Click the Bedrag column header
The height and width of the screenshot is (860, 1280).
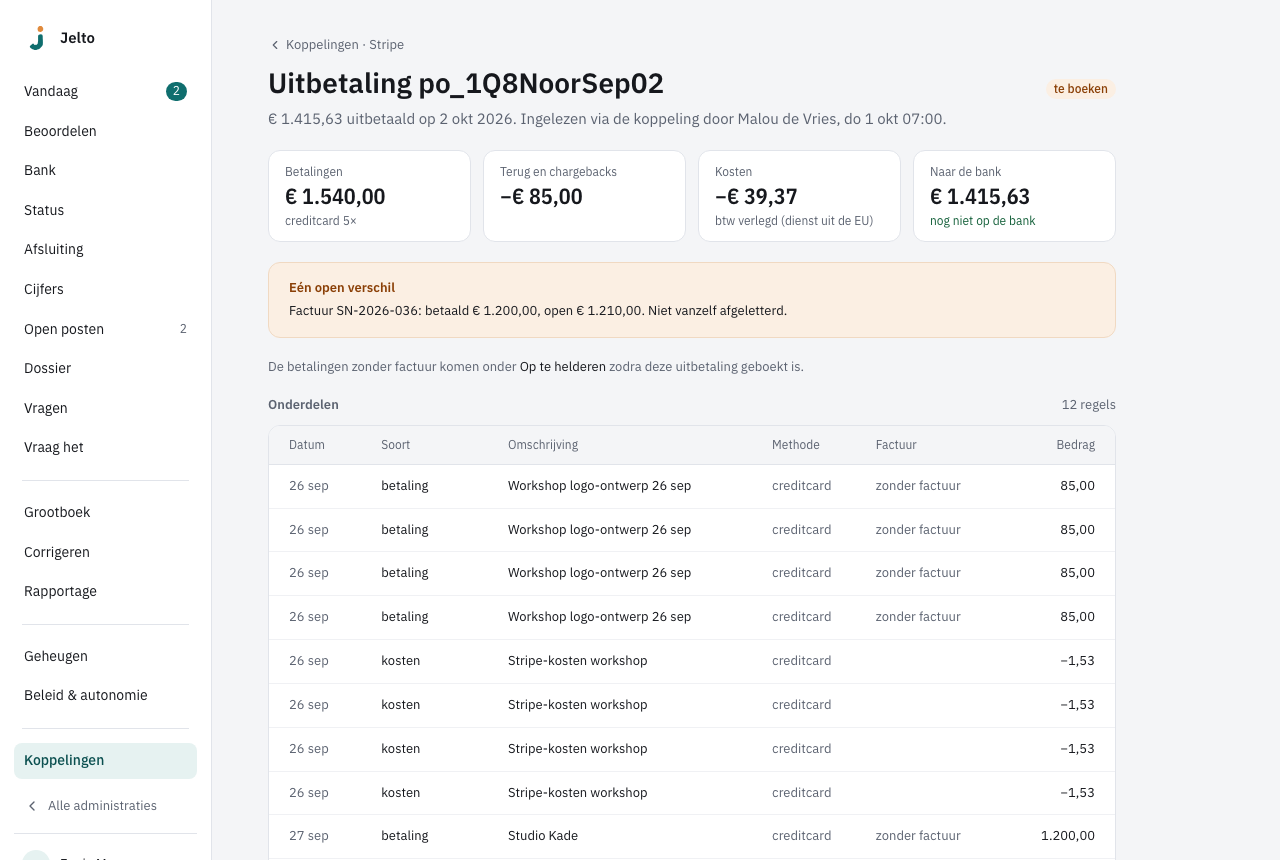tap(1076, 445)
